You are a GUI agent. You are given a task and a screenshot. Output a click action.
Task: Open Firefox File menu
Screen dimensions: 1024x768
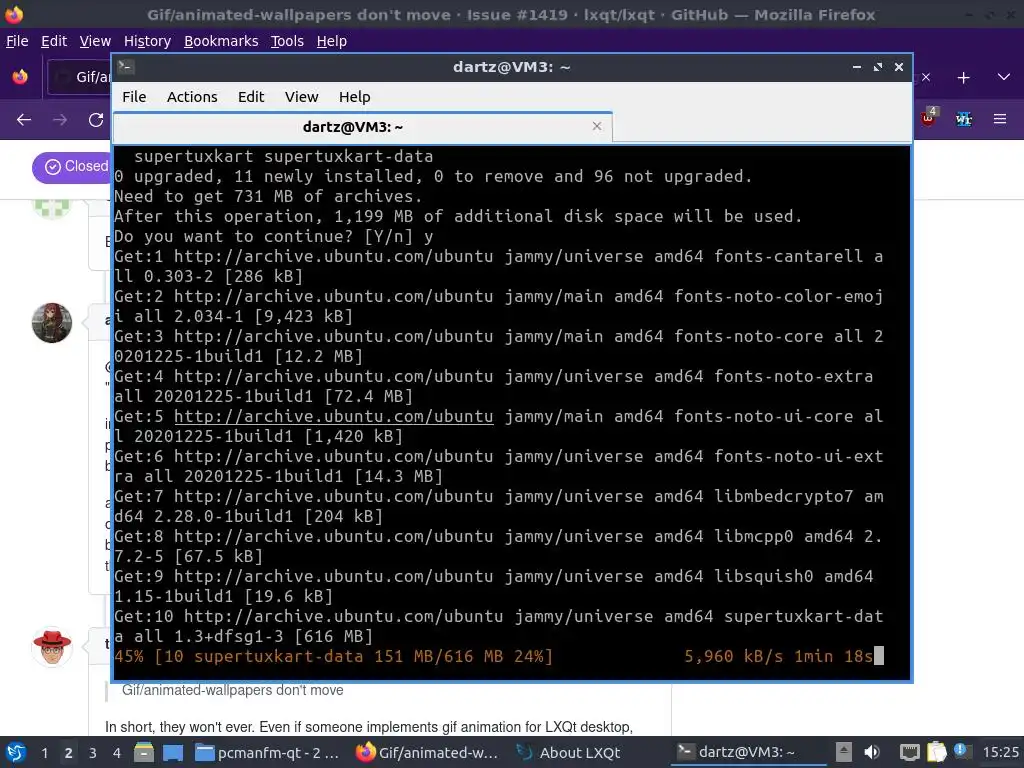coord(17,41)
